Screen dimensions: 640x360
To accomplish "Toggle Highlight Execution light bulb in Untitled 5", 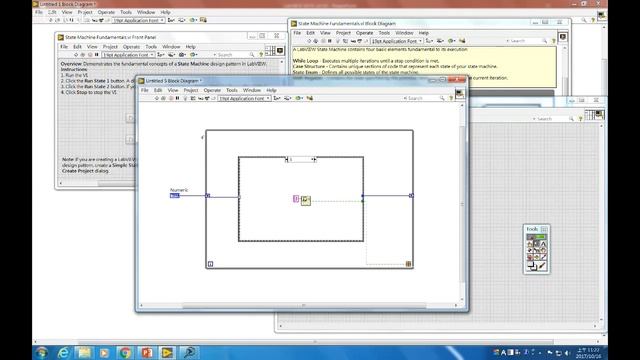I will click(185, 98).
